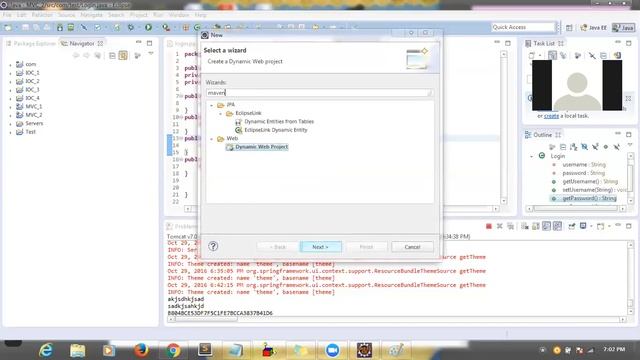The width and height of the screenshot is (640, 360).
Task: Click Next in the New wizard
Action: tap(320, 247)
